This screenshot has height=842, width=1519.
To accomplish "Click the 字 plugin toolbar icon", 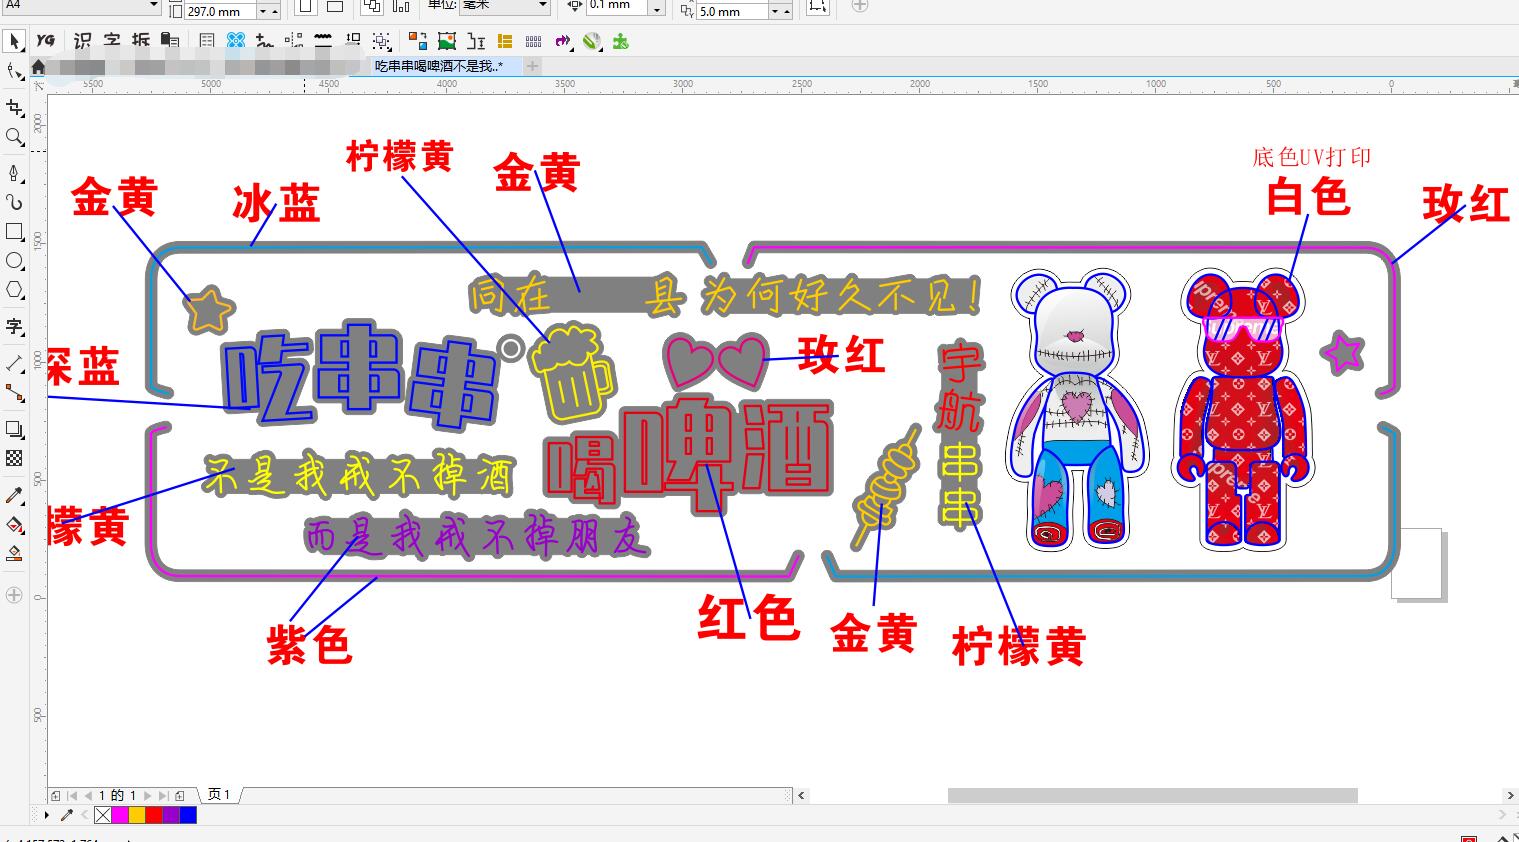I will pyautogui.click(x=112, y=41).
